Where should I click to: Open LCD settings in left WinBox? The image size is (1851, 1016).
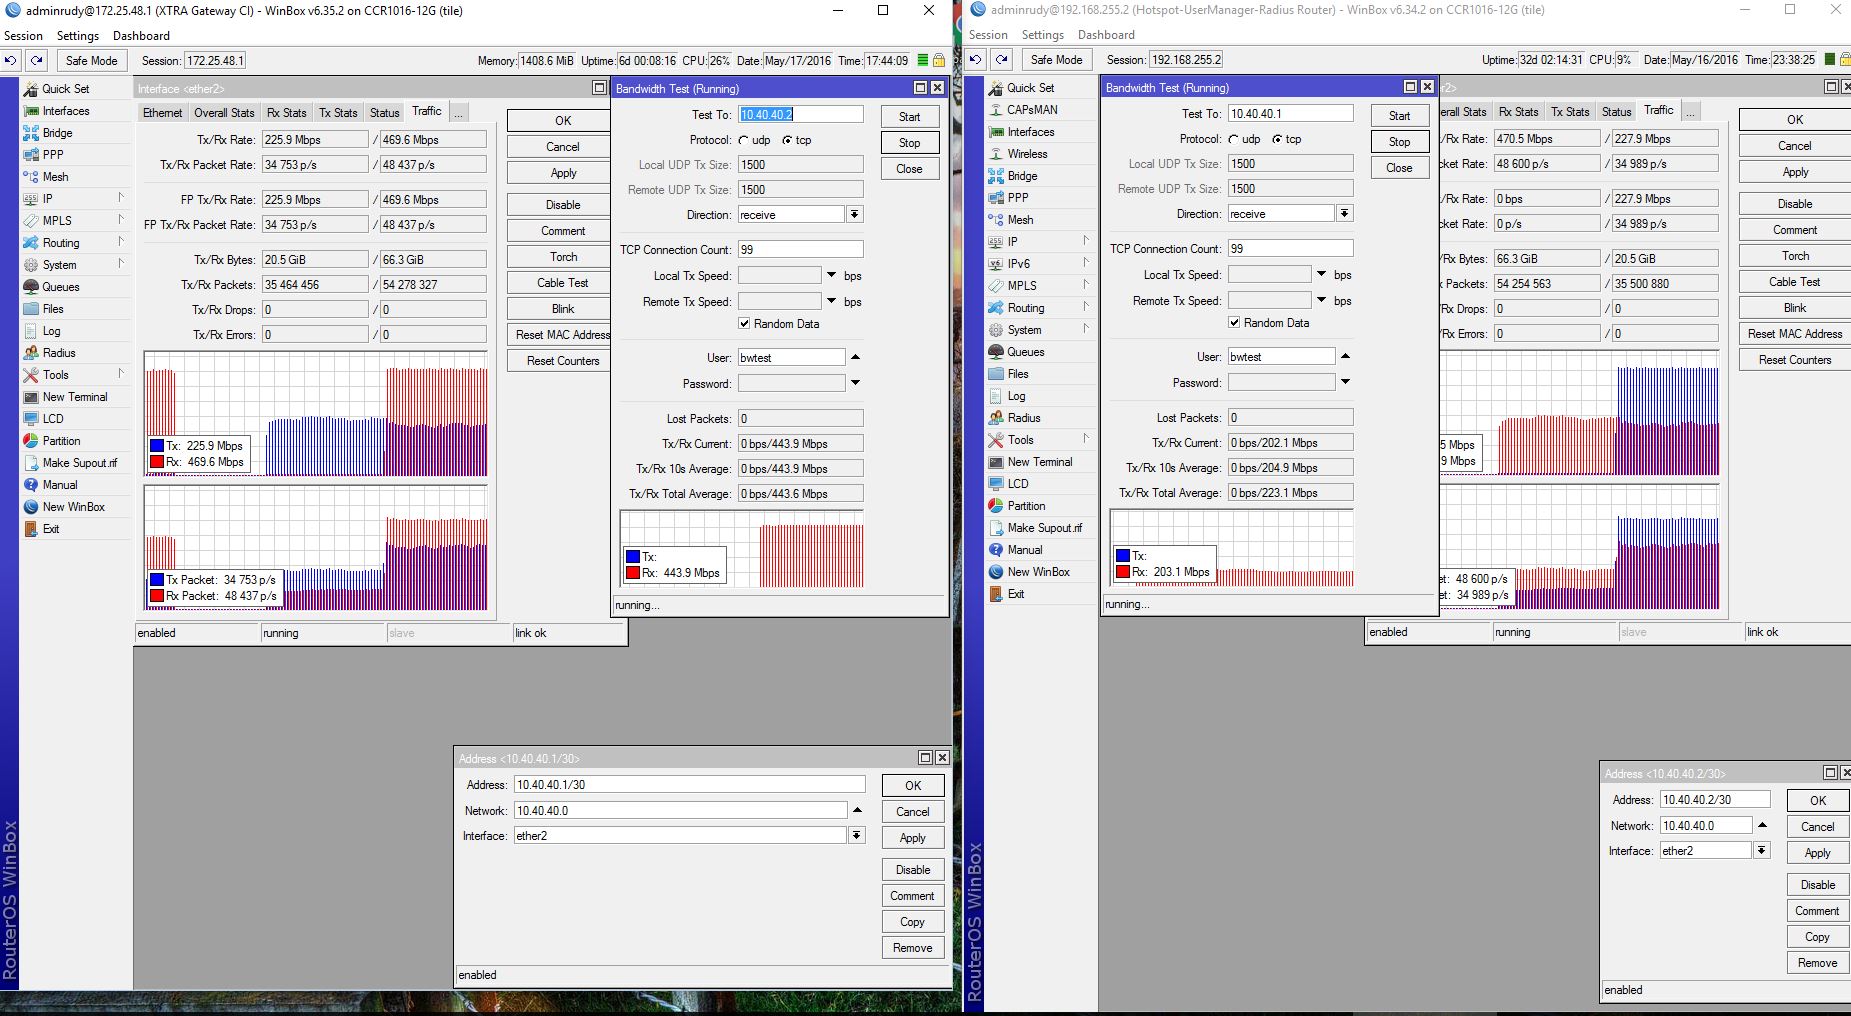click(x=53, y=419)
